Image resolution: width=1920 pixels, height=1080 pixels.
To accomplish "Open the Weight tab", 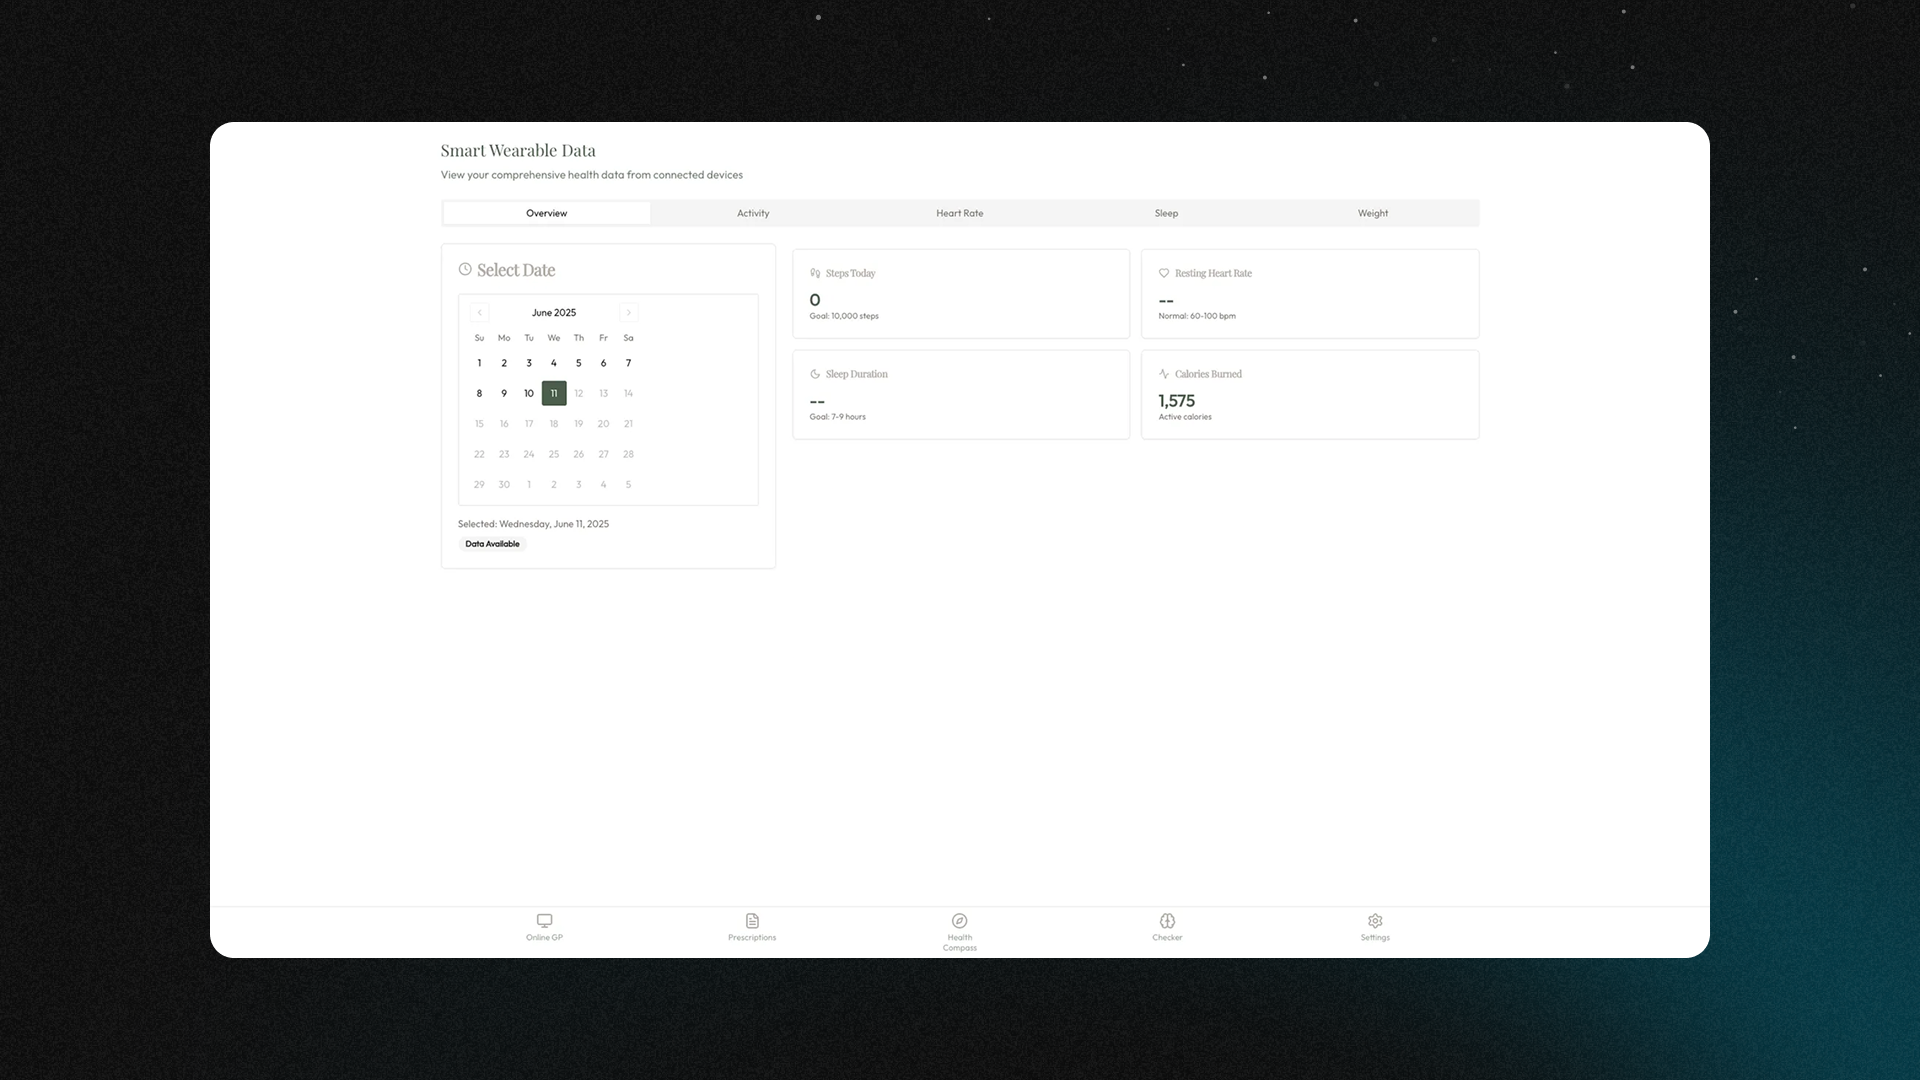I will [1372, 213].
